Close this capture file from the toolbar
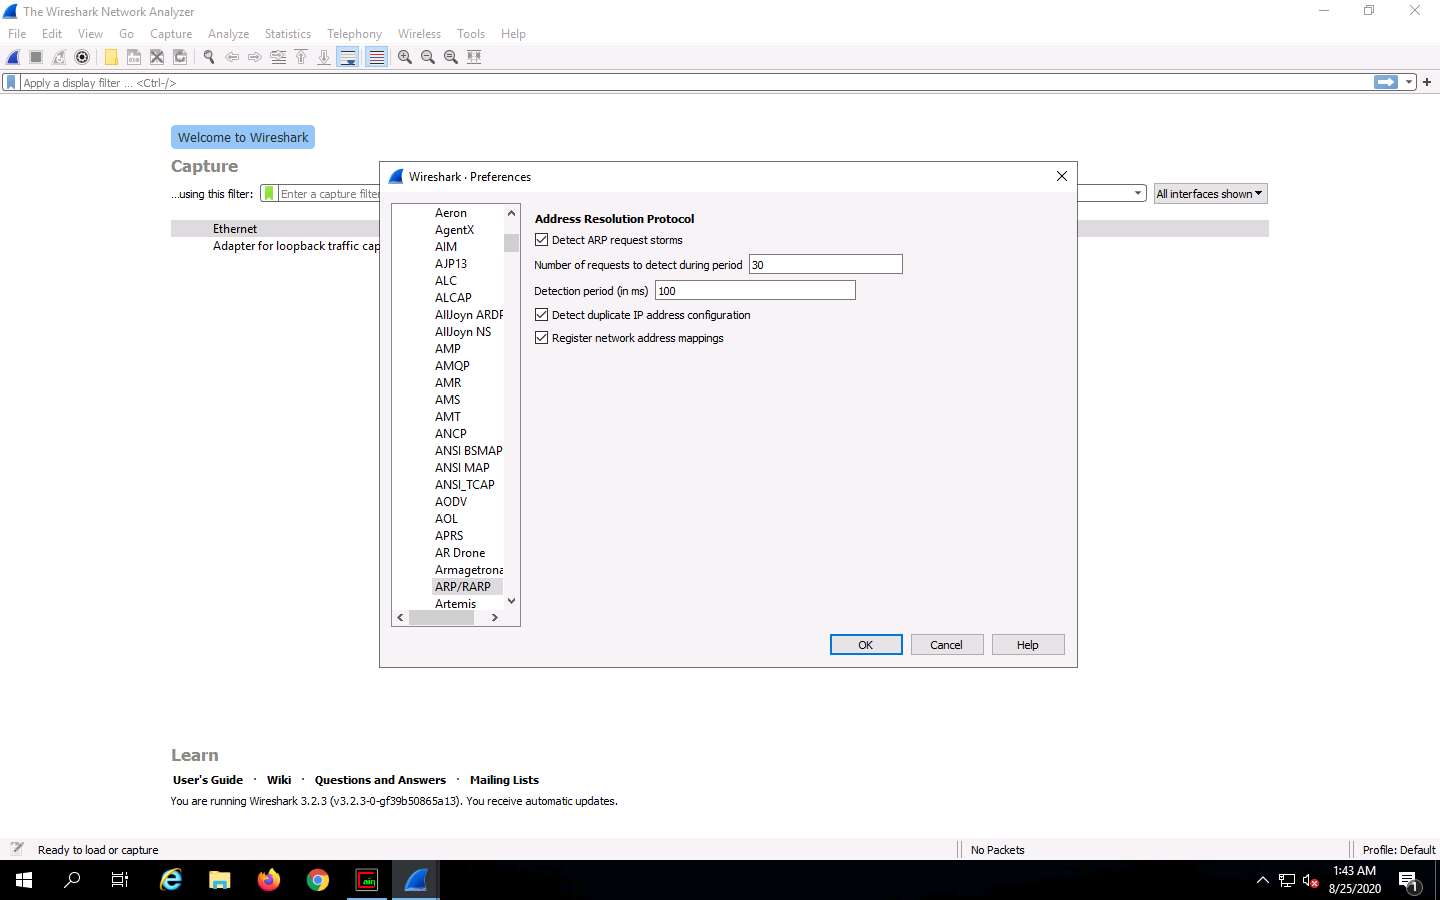 coord(157,57)
